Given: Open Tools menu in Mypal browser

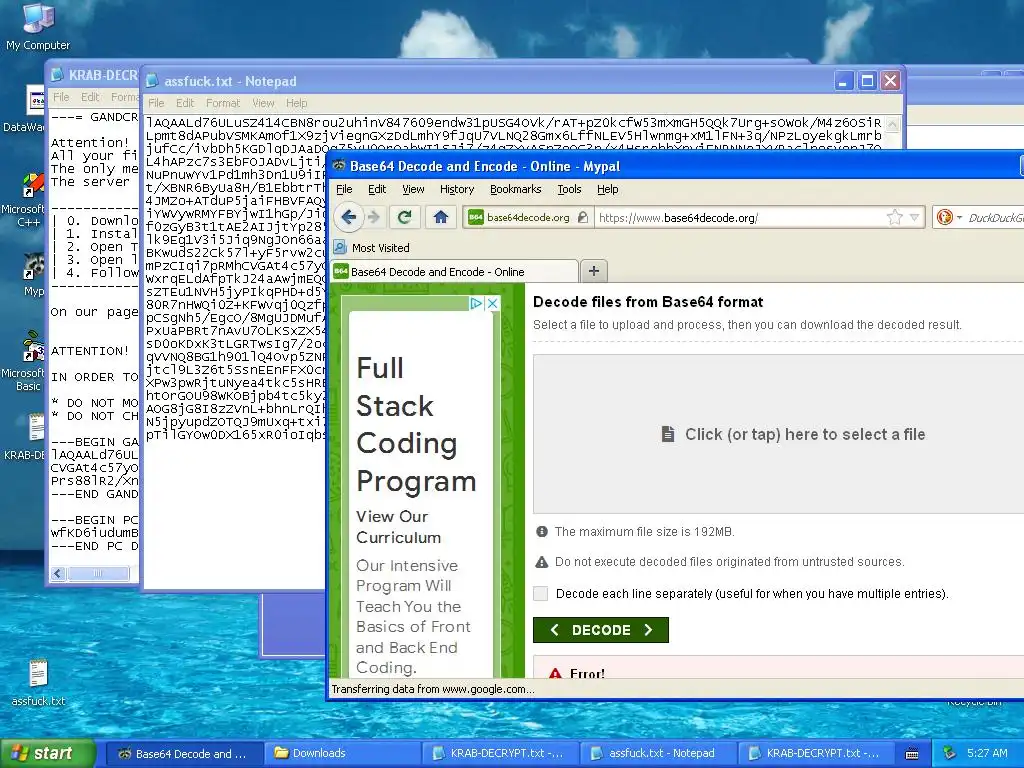Looking at the screenshot, I should pyautogui.click(x=569, y=189).
